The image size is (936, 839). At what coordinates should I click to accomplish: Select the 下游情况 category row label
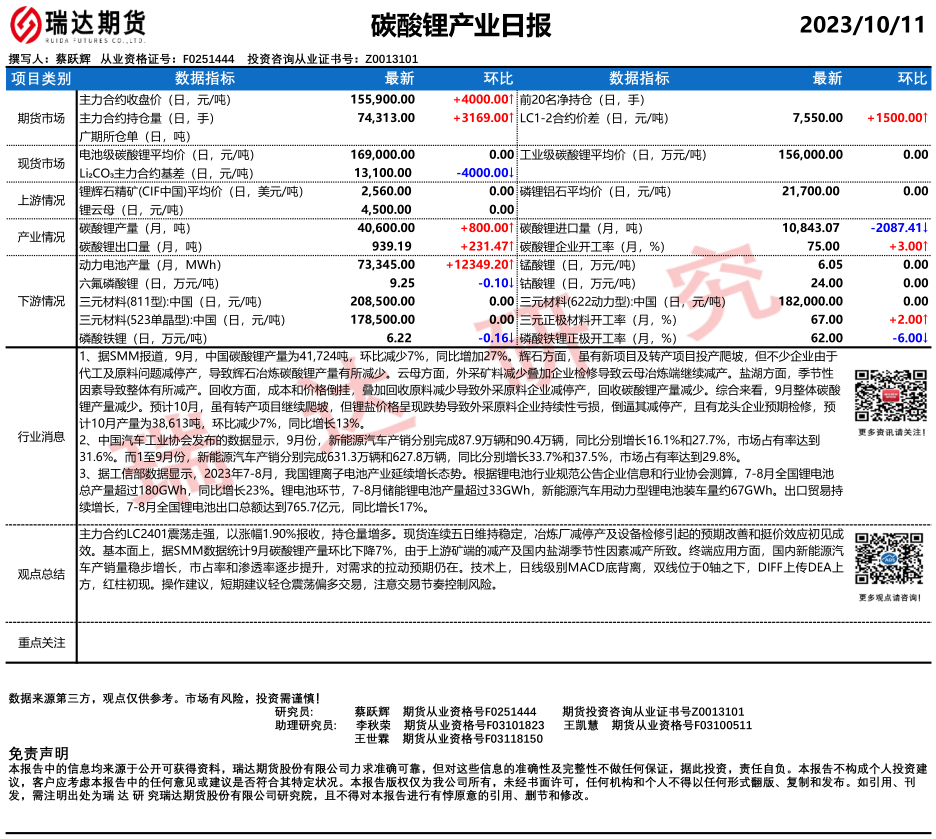point(41,301)
